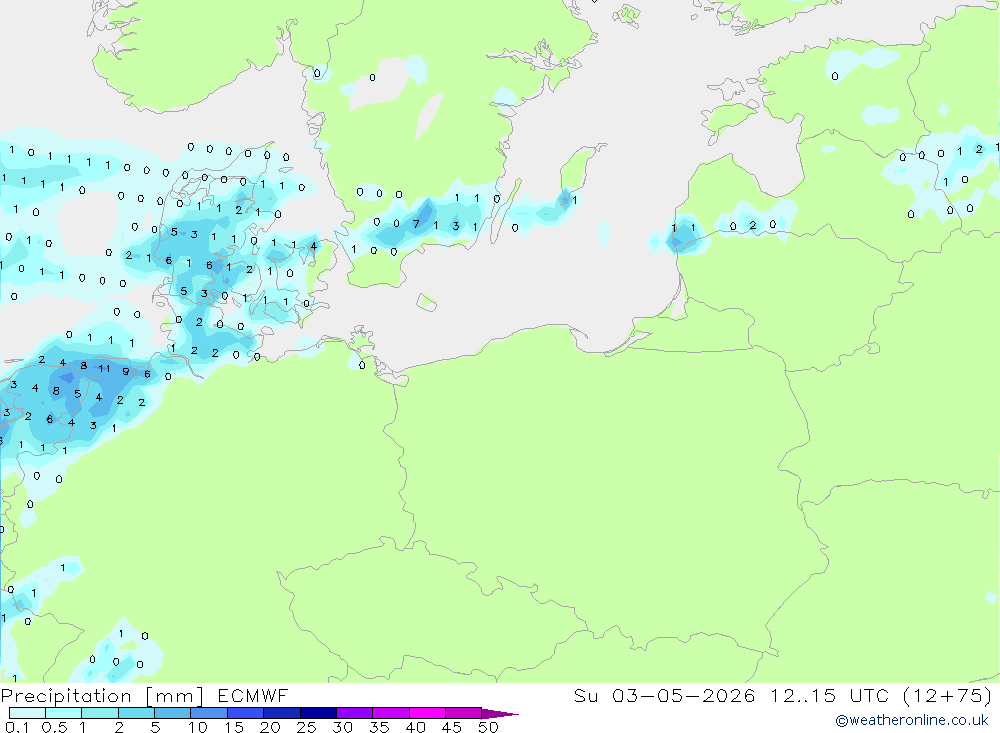Click the '9' precipitation value near '11'
The width and height of the screenshot is (1000, 733).
126,371
